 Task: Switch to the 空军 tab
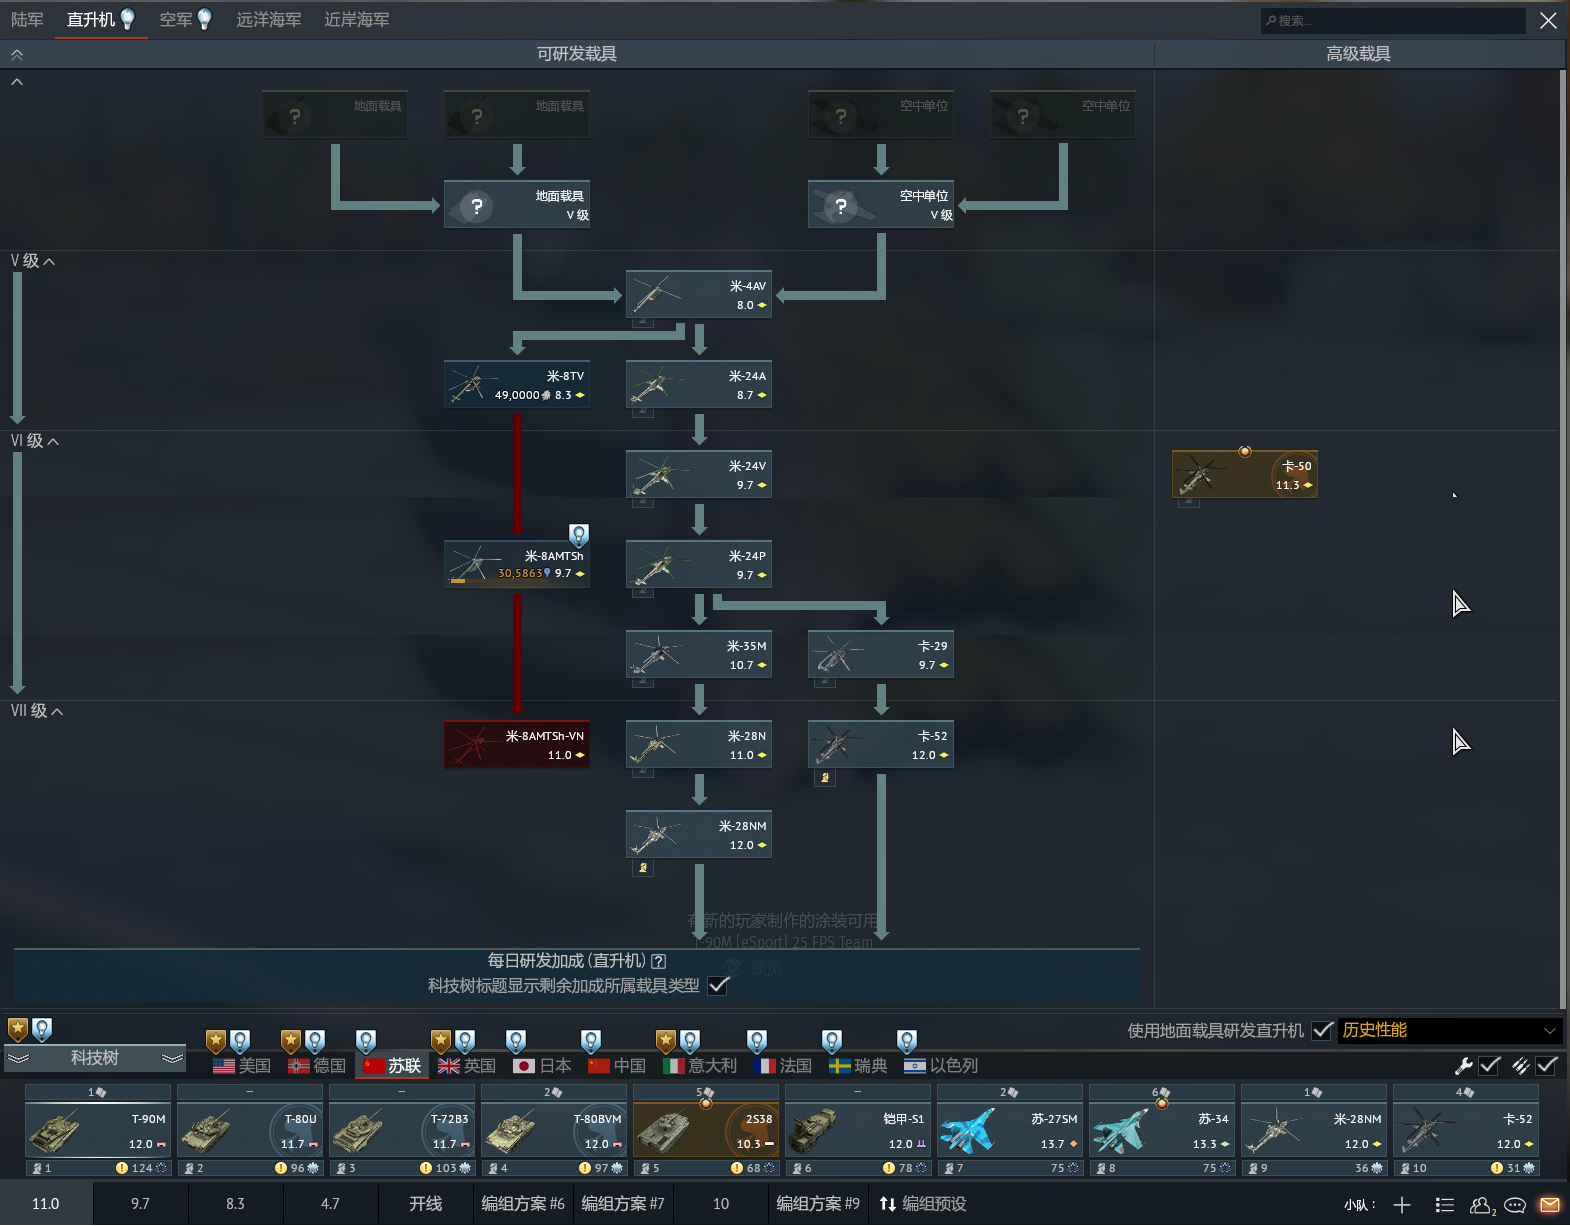click(x=186, y=20)
